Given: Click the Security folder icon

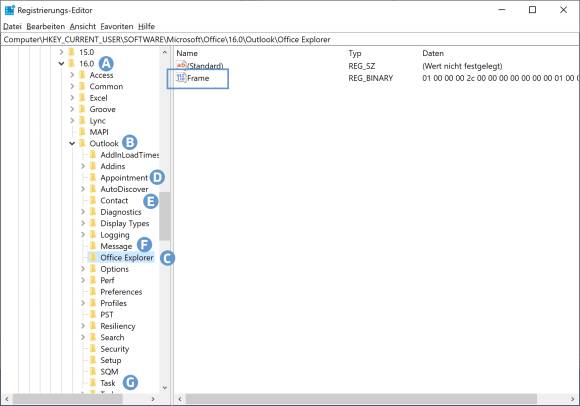Looking at the screenshot, I should (93, 349).
